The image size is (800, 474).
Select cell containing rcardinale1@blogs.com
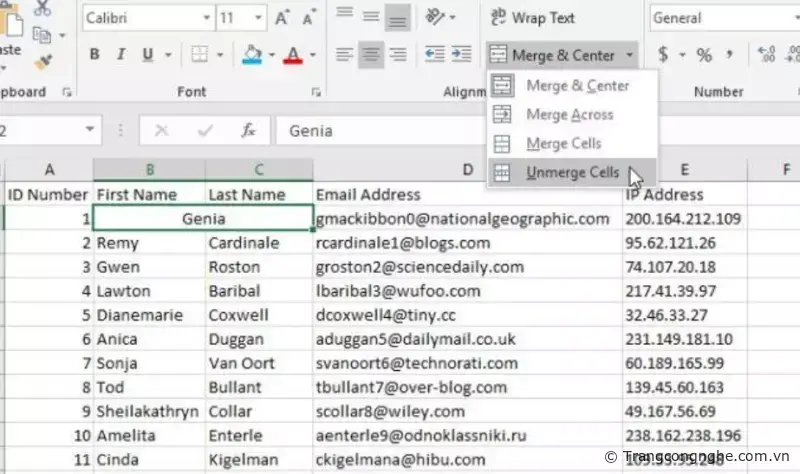[402, 243]
